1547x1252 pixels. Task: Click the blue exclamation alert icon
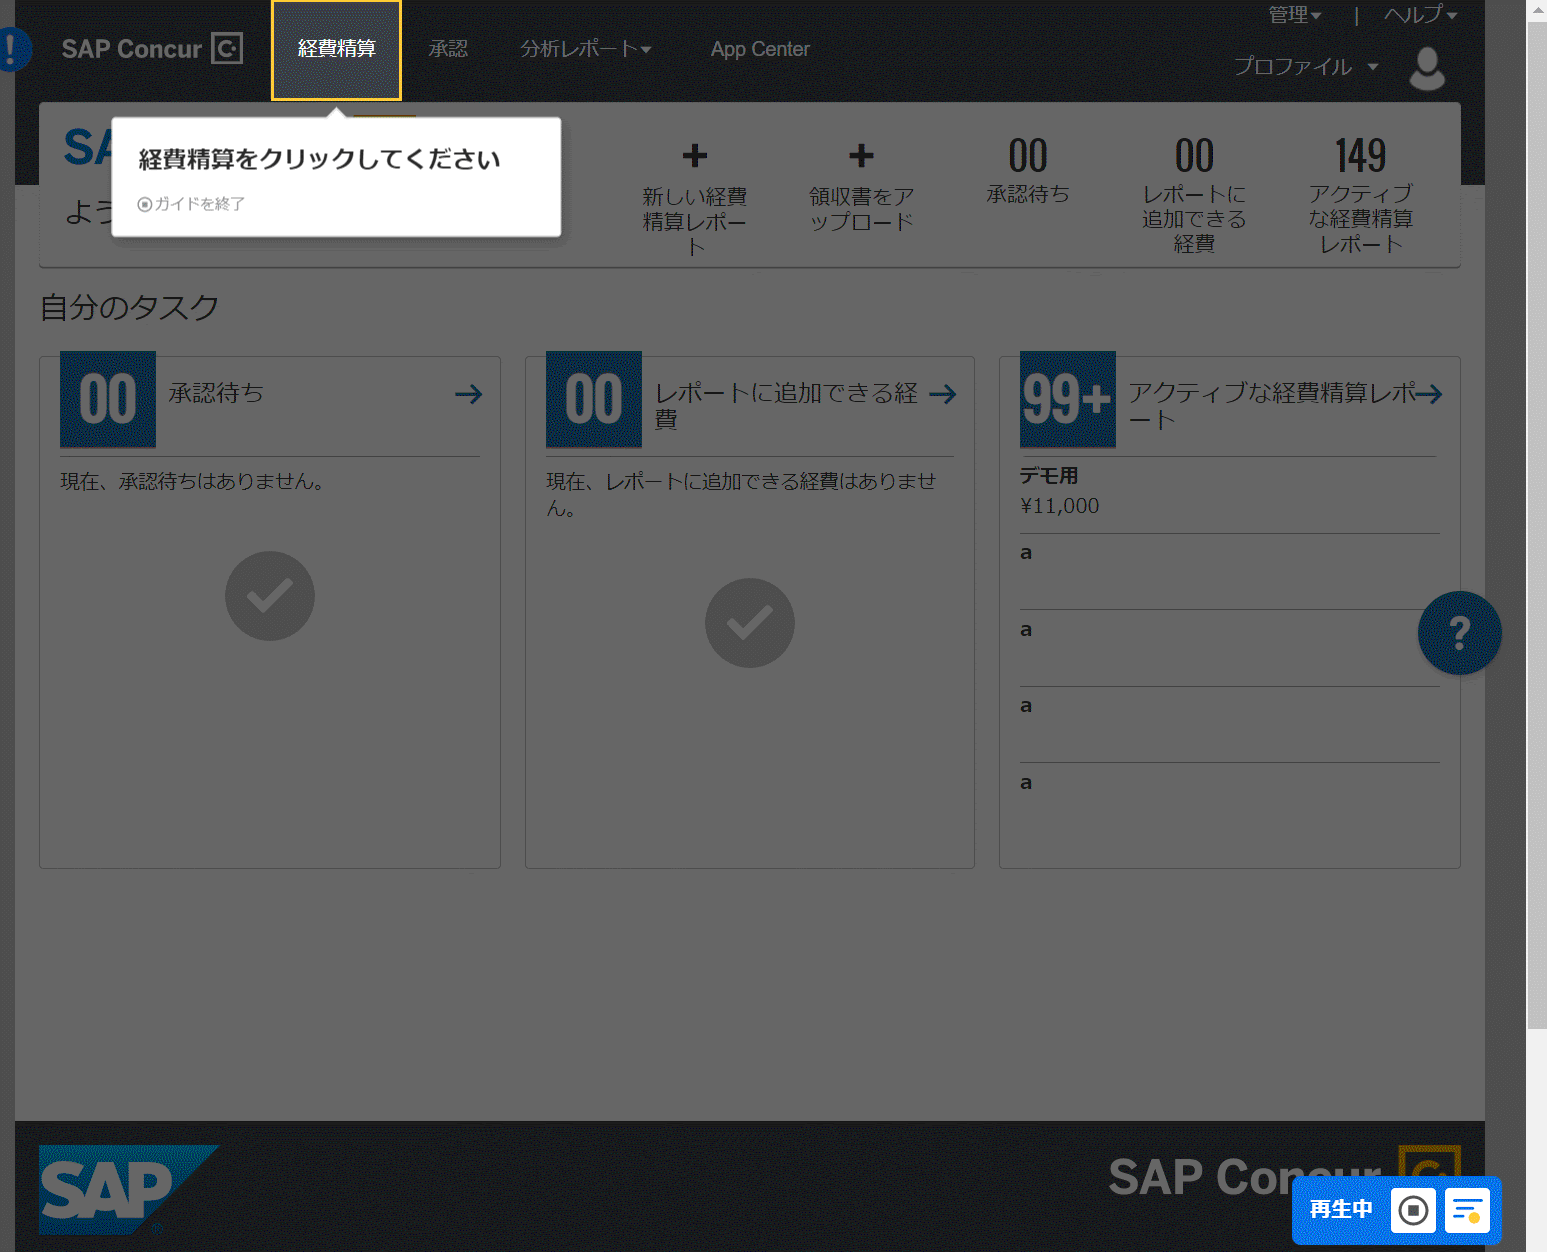[14, 49]
